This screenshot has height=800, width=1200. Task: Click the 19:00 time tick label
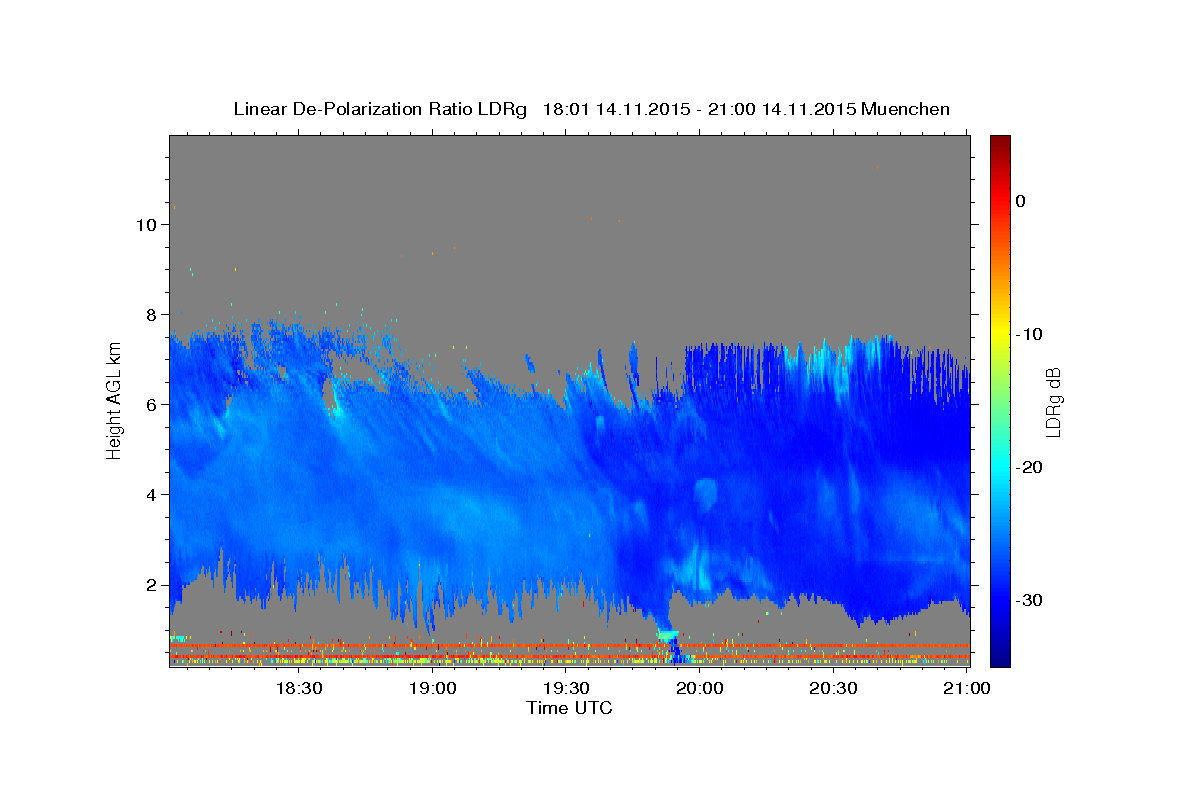432,689
